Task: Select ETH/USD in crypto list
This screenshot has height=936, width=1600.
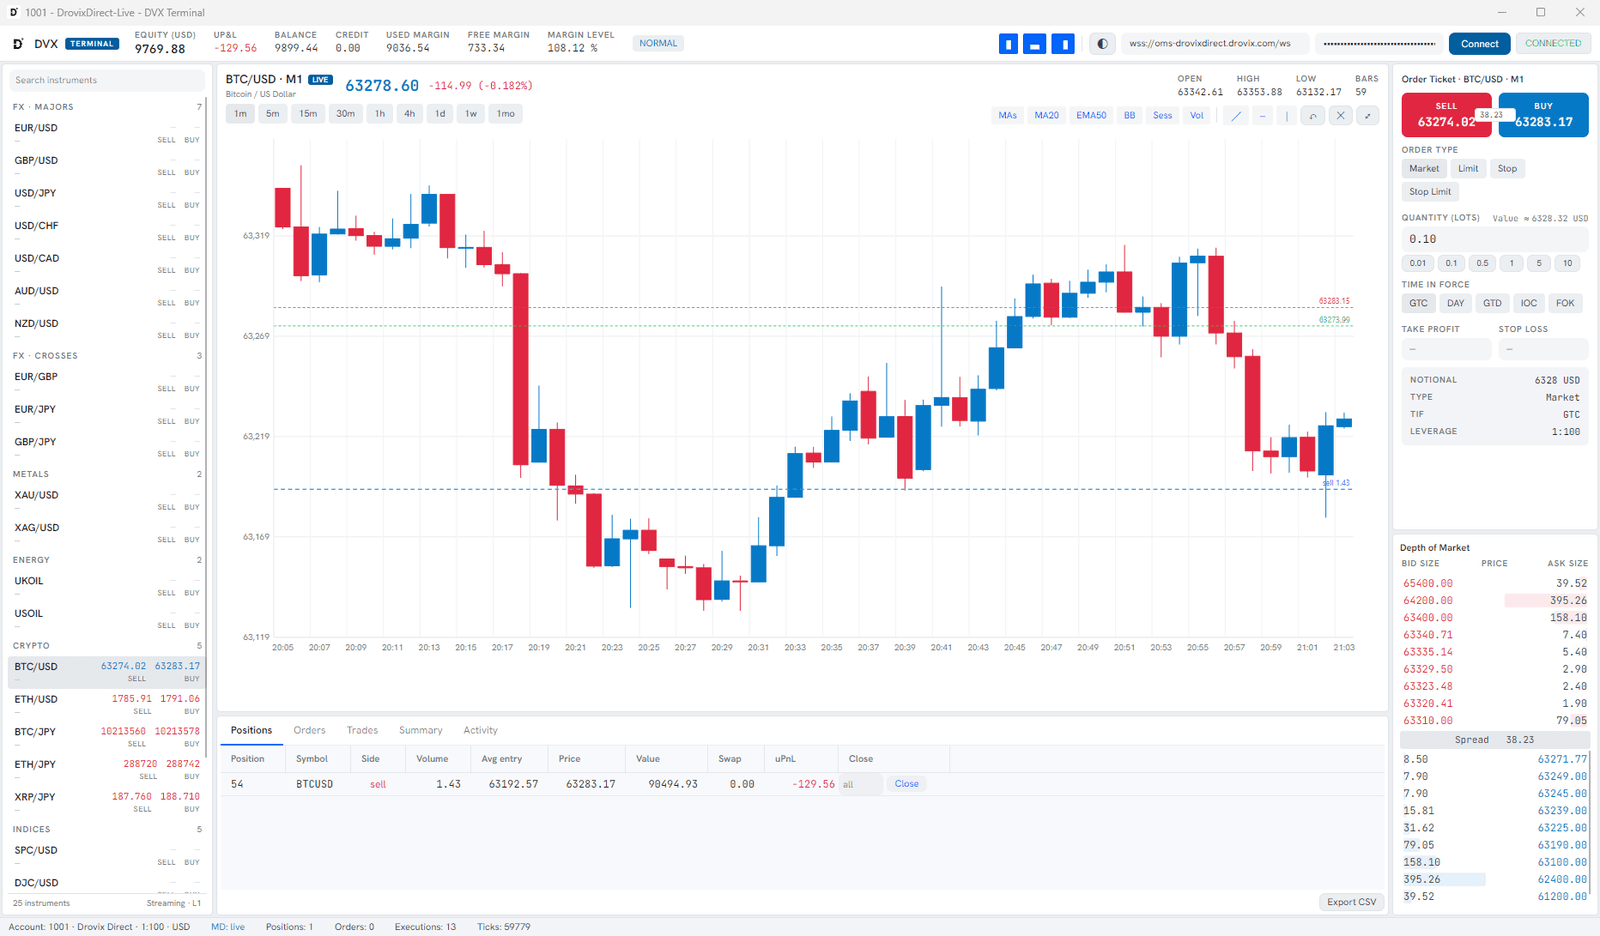Action: click(106, 704)
